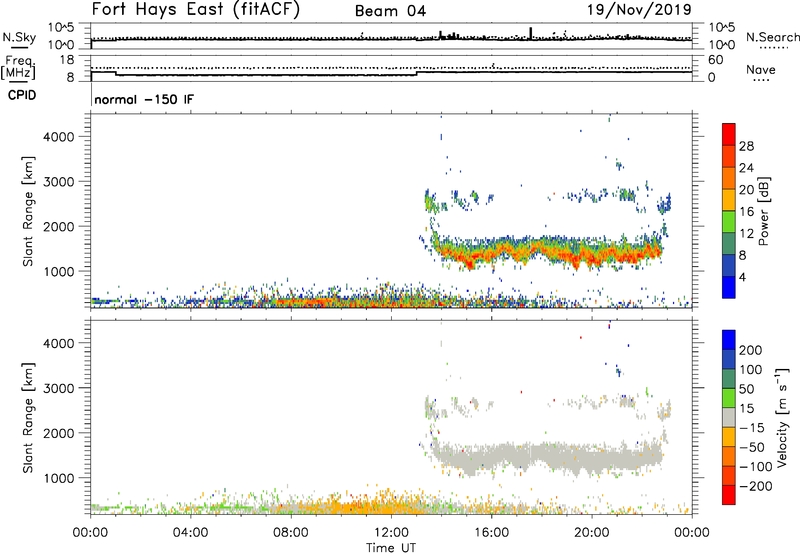
Task: Click the '16:00' time tick label
Action: click(491, 533)
